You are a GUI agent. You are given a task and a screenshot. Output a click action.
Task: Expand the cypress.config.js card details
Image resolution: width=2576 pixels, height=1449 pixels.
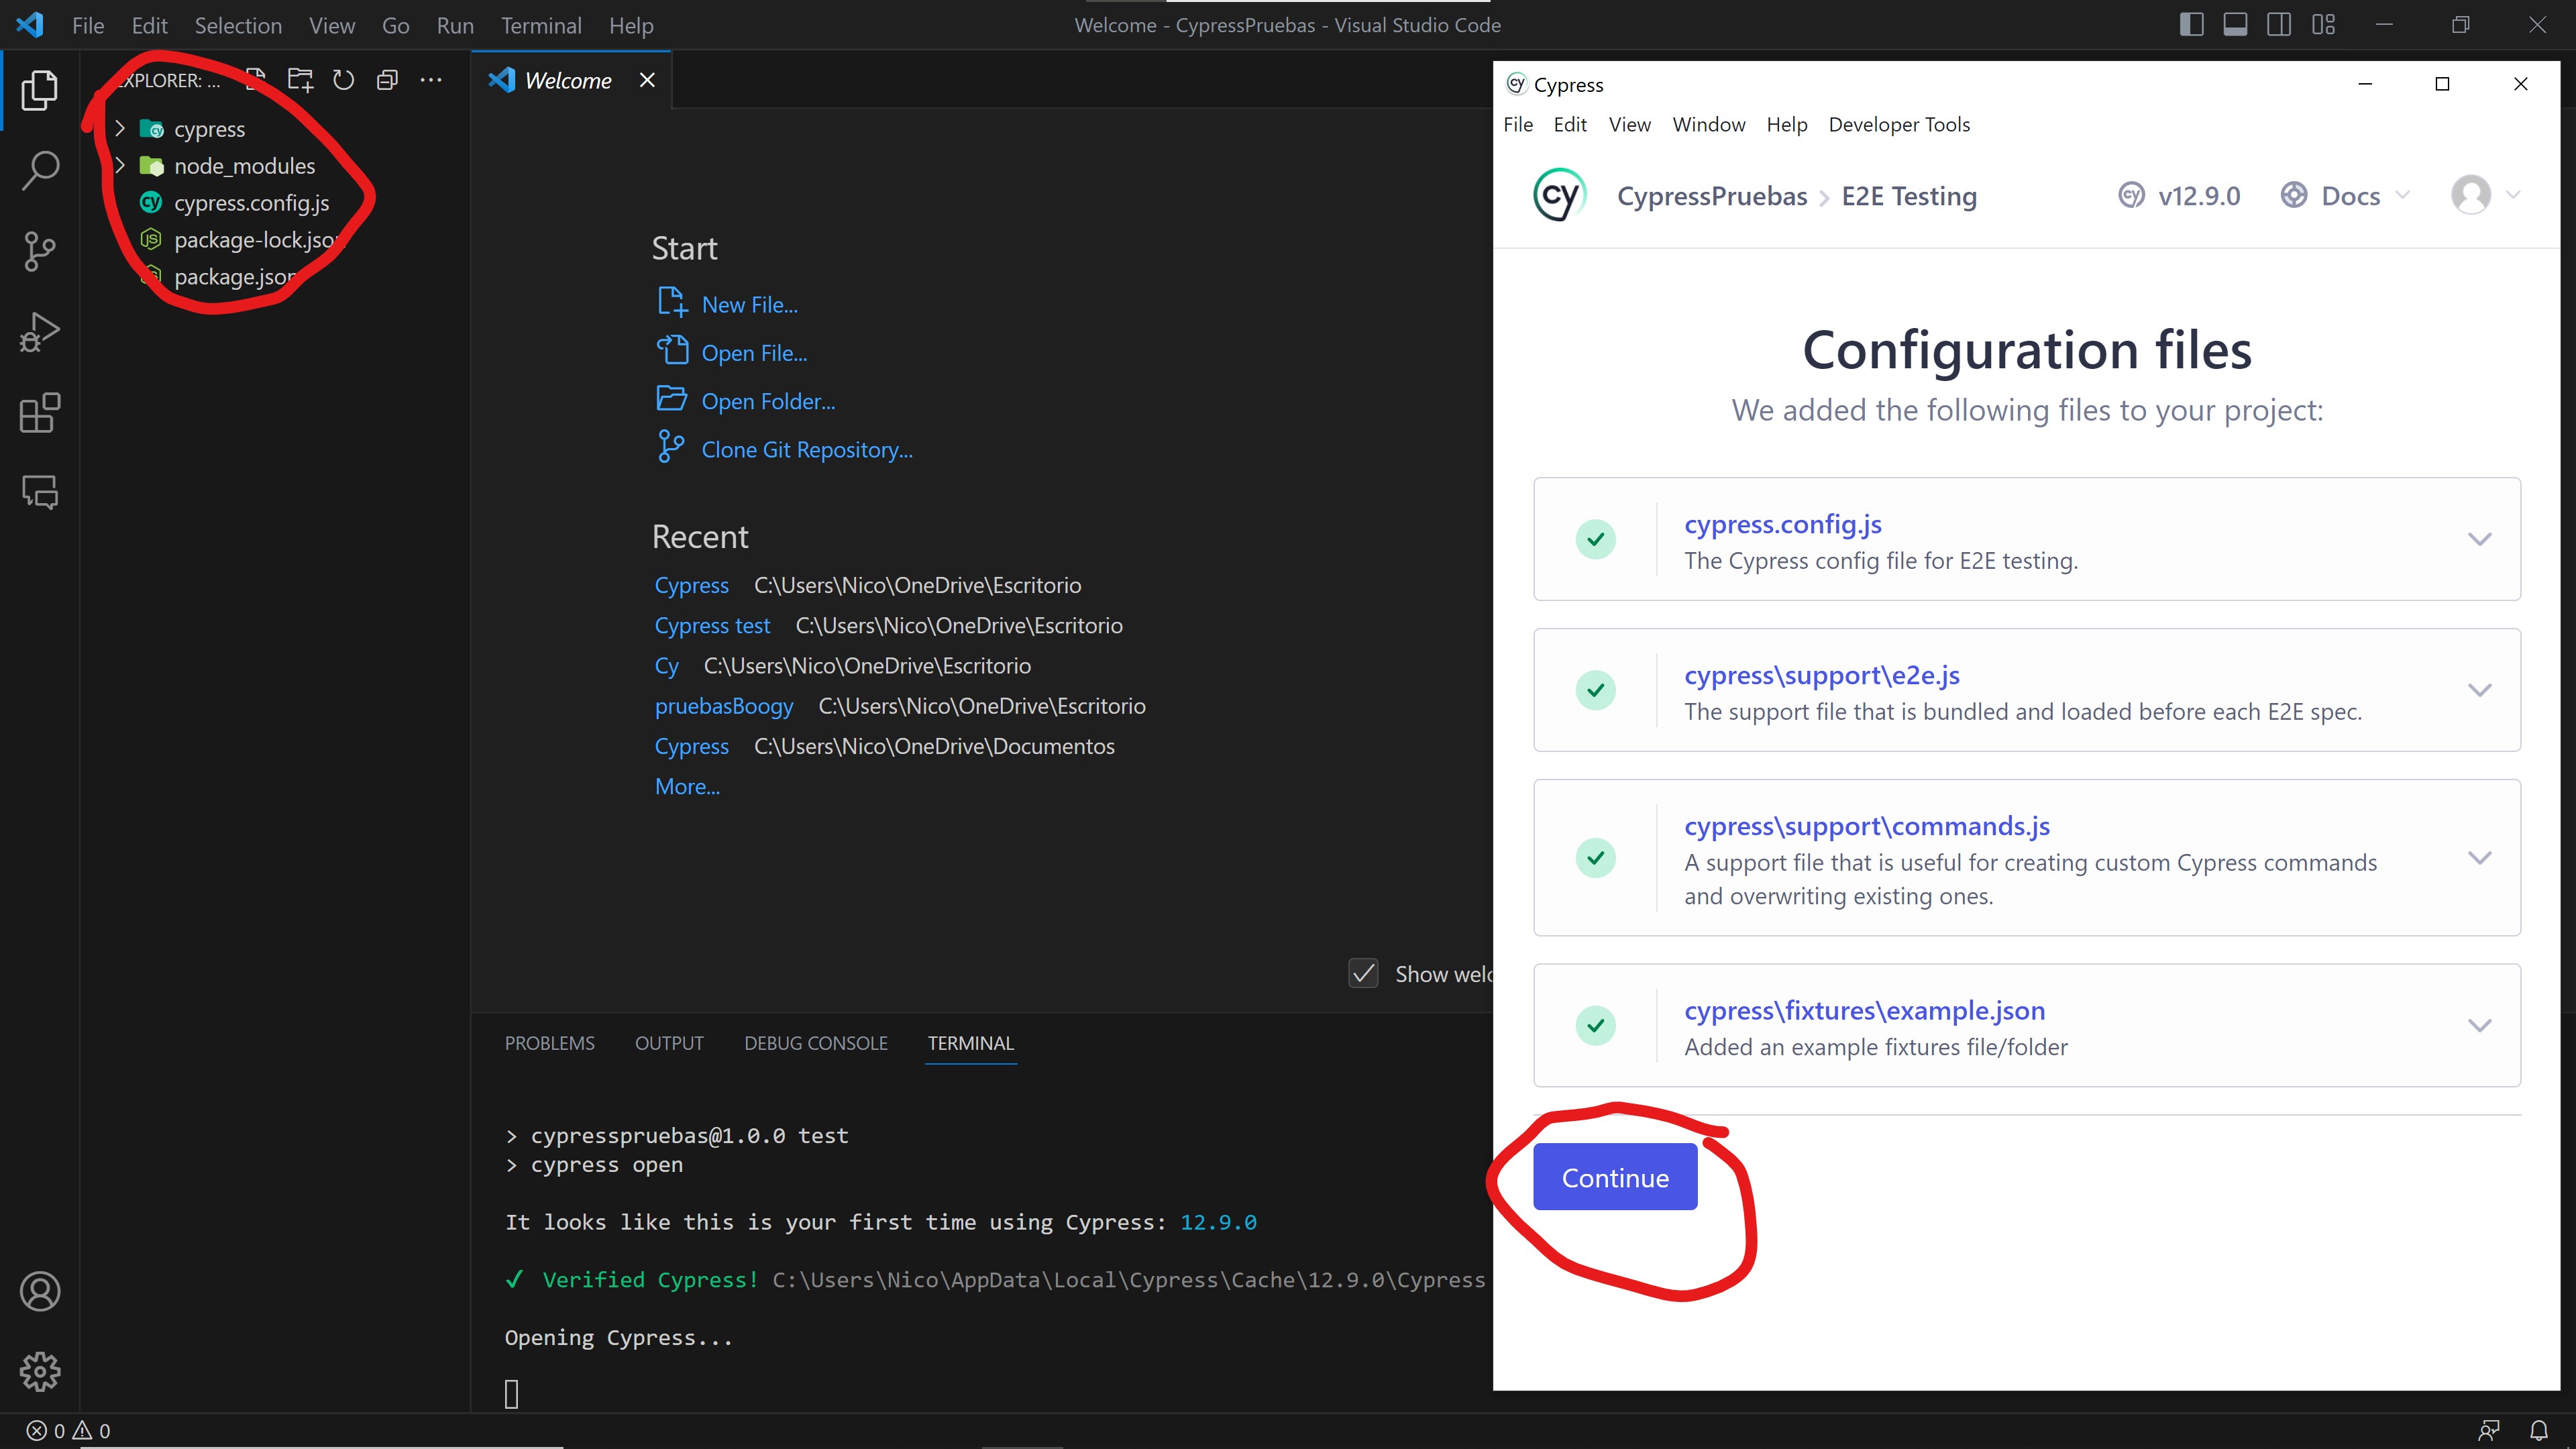coord(2479,539)
